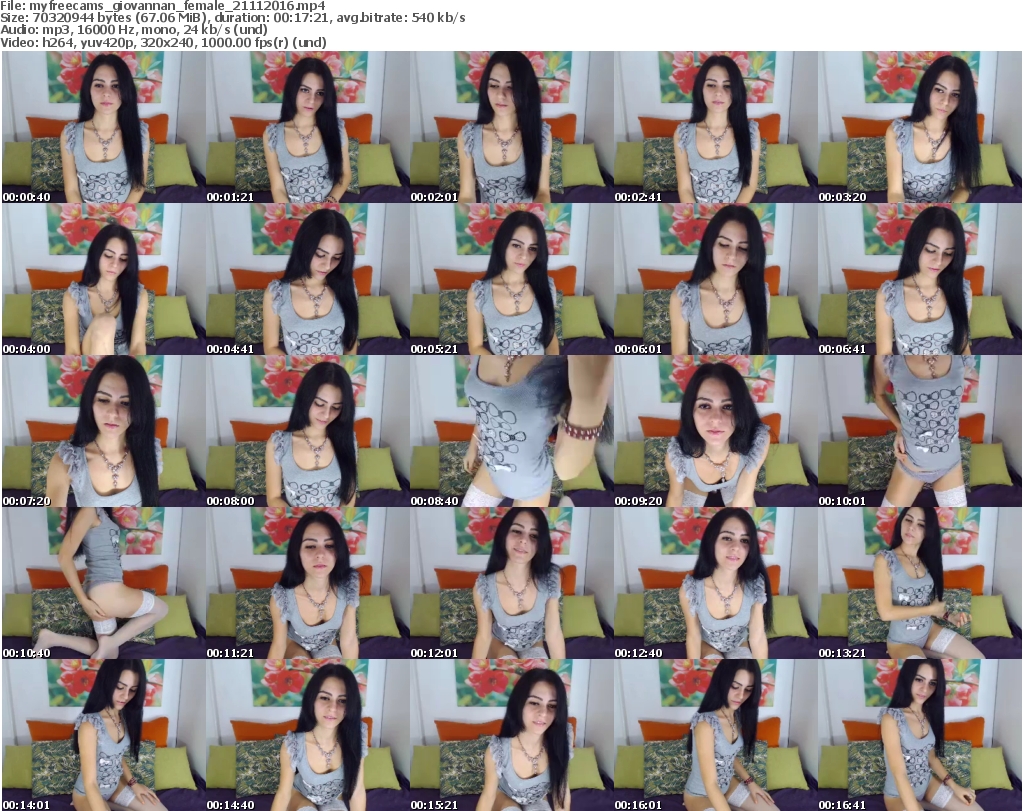Screen dimensions: 1024x811
Task: Select the frame marked 00:15:21
Action: click(511, 735)
